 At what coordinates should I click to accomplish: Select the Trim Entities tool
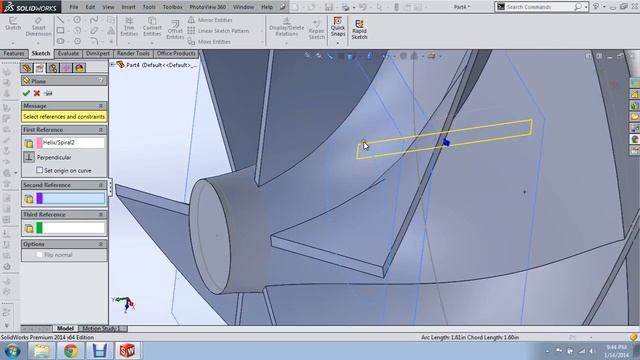tap(129, 27)
